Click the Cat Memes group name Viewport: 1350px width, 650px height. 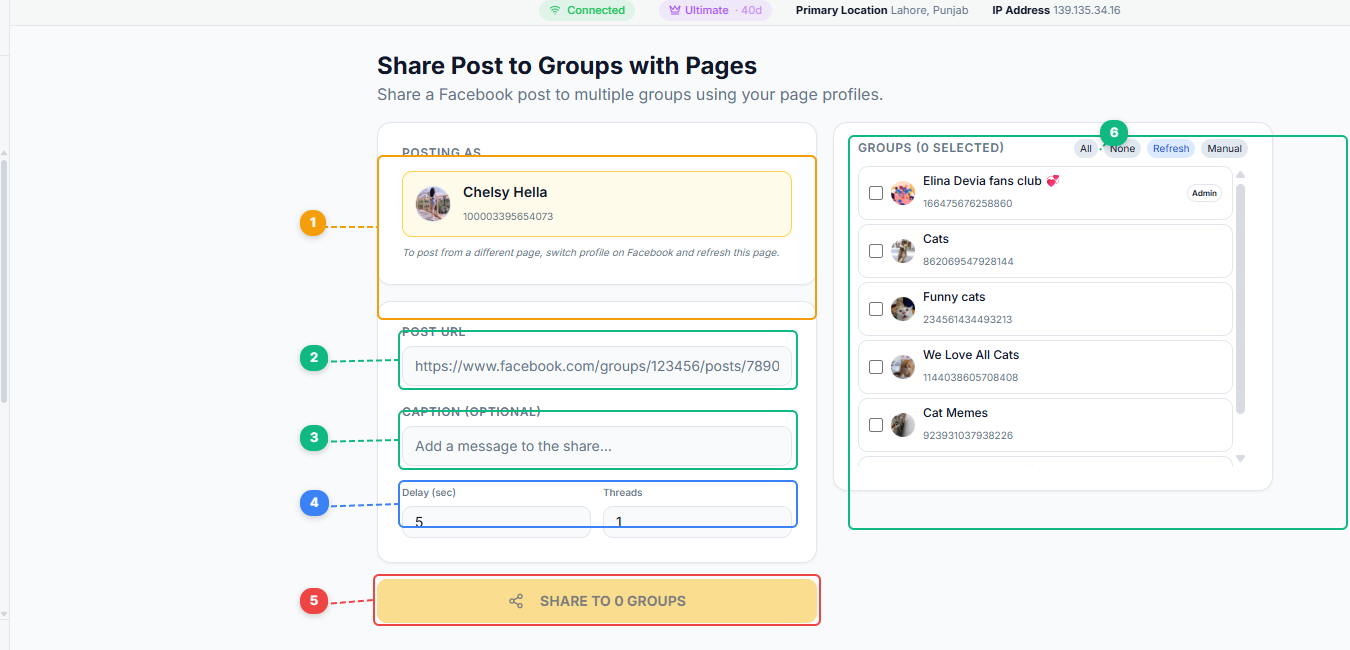[x=955, y=413]
